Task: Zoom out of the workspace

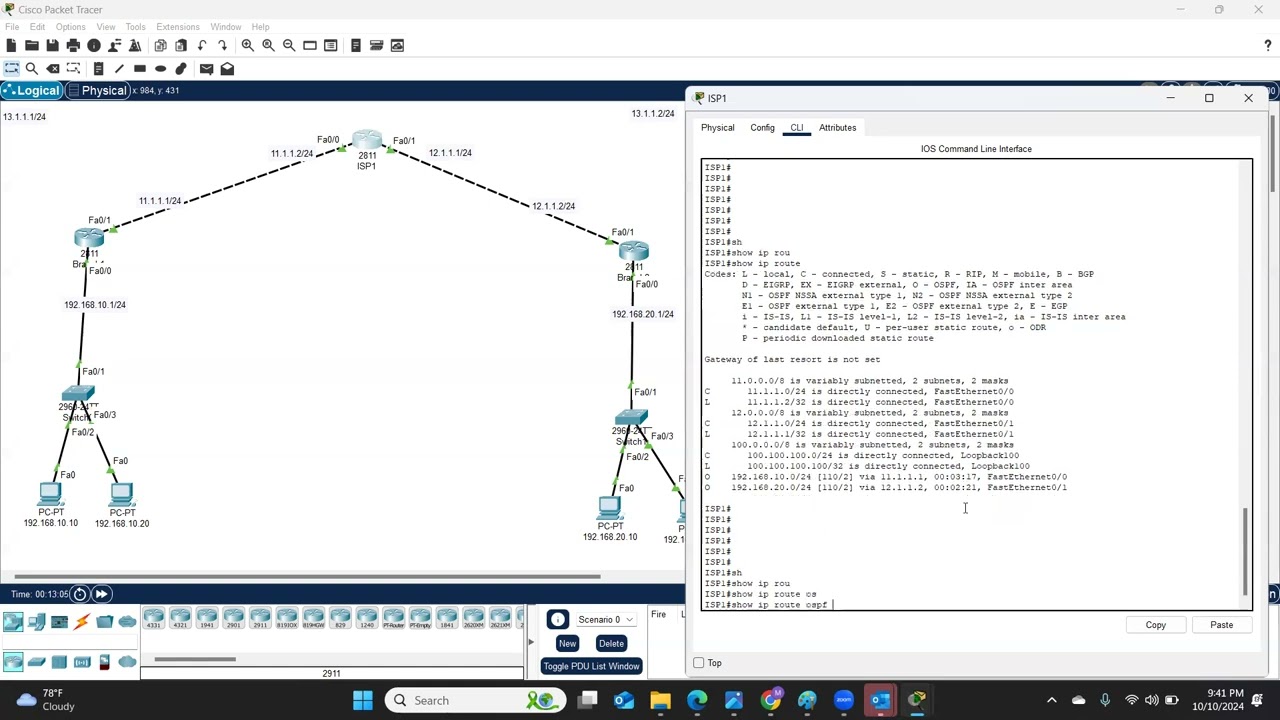Action: click(289, 45)
